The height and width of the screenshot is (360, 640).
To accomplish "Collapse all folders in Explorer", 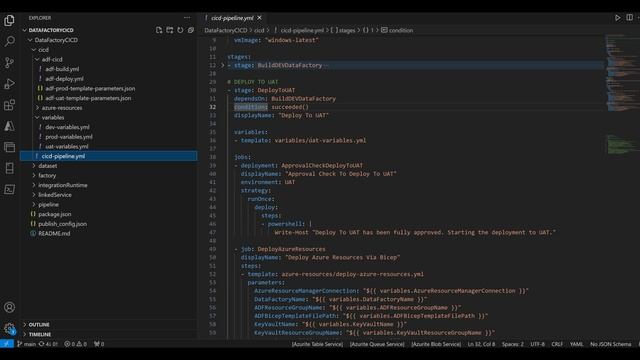I will coord(191,30).
